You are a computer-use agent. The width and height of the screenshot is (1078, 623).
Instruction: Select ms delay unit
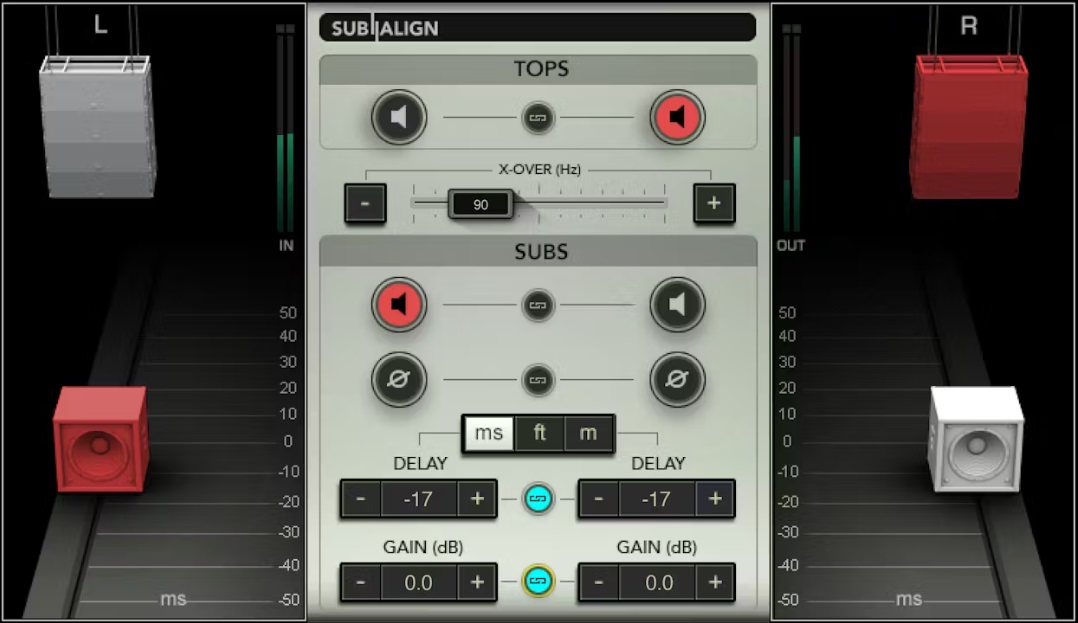(489, 433)
